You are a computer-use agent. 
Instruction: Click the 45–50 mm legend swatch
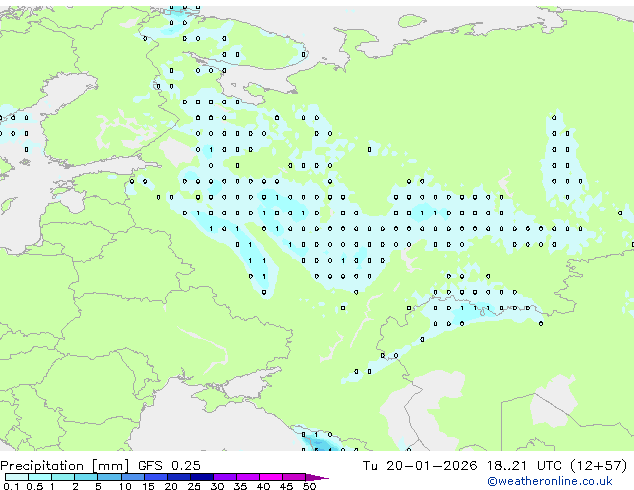pos(294,477)
